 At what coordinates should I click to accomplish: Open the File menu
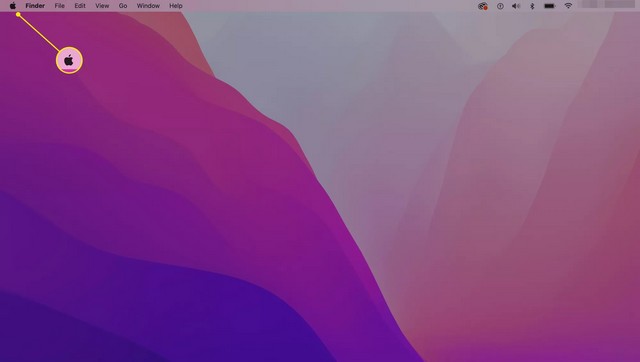(x=60, y=6)
